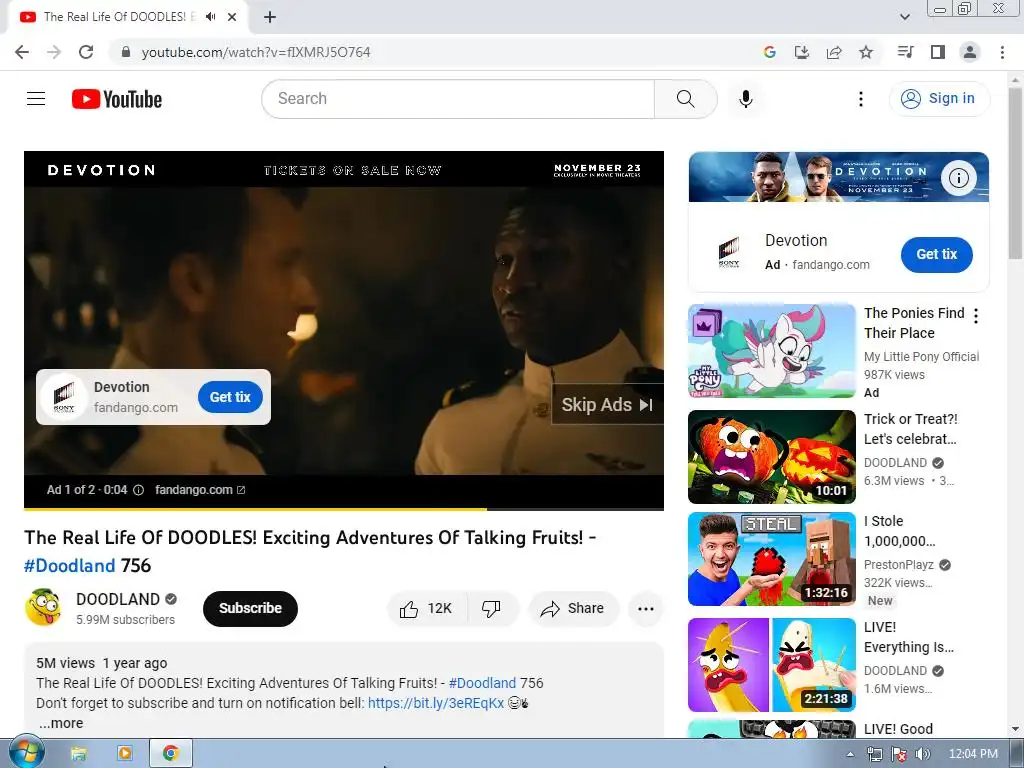Open YouTube settings three-dot menu

tap(861, 99)
